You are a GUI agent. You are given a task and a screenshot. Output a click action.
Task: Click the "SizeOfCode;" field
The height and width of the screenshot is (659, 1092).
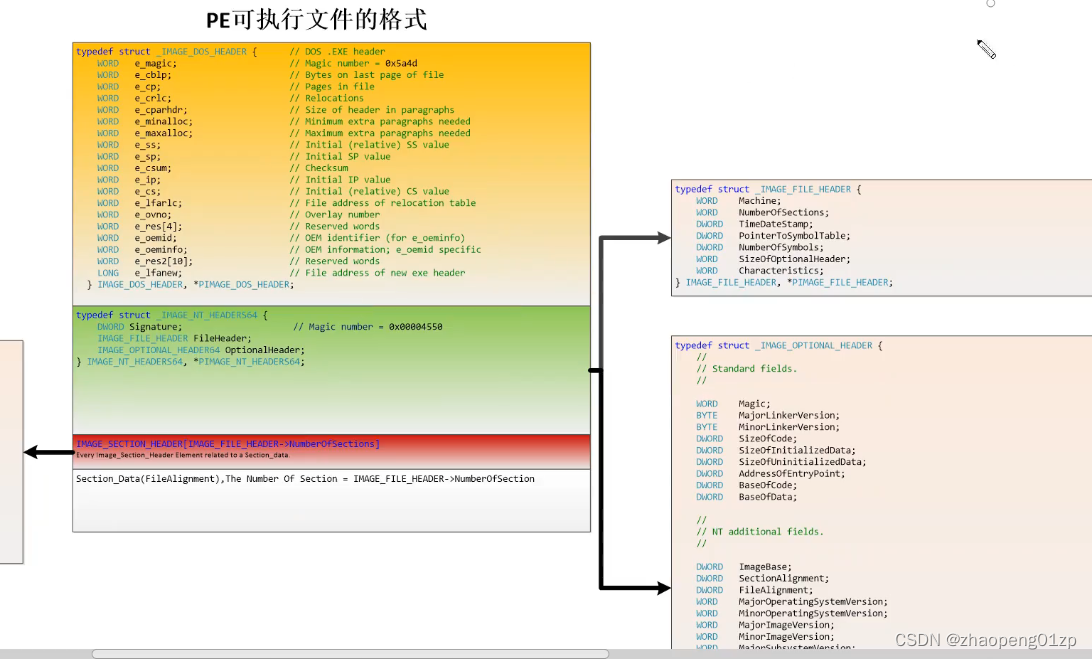(768, 439)
